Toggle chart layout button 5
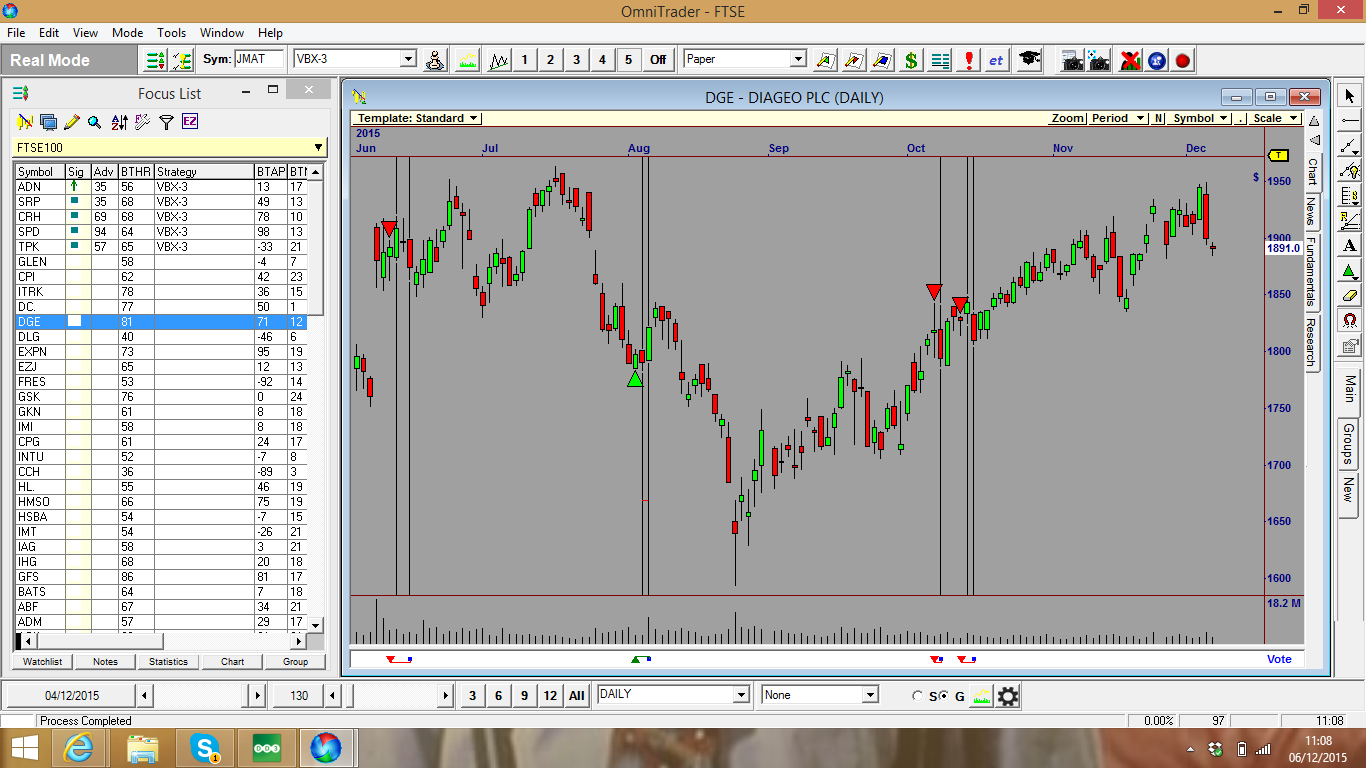This screenshot has height=768, width=1366. point(628,60)
